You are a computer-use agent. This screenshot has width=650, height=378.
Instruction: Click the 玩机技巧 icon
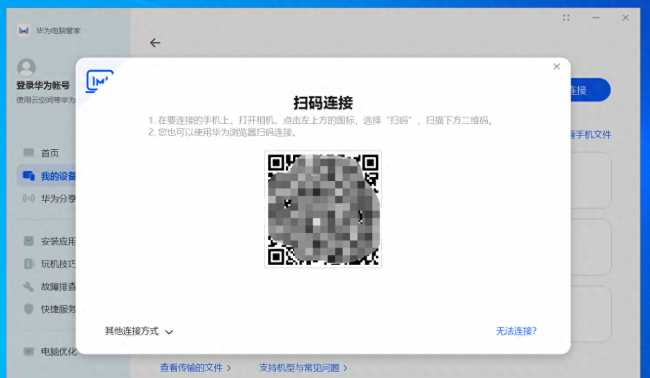(x=29, y=264)
